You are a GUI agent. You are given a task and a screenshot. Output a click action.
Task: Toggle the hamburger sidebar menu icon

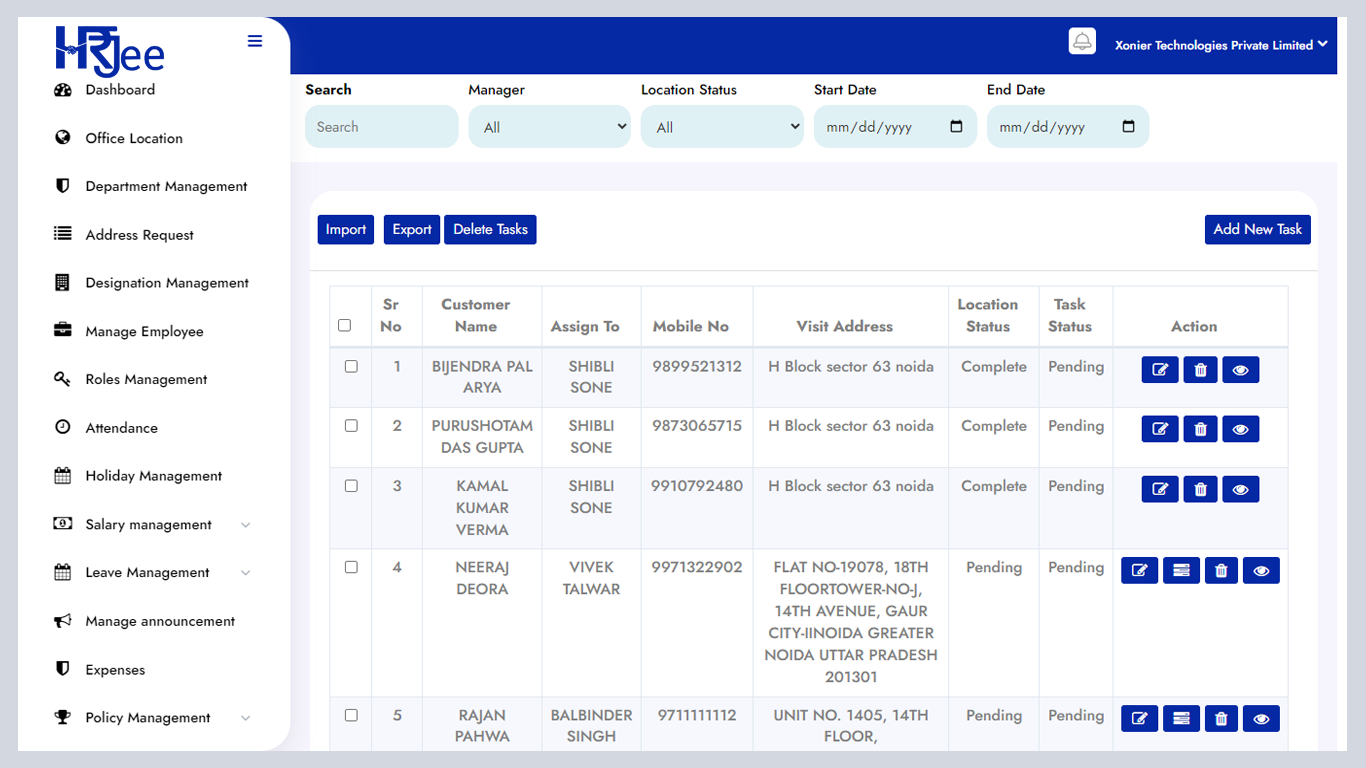coord(255,41)
